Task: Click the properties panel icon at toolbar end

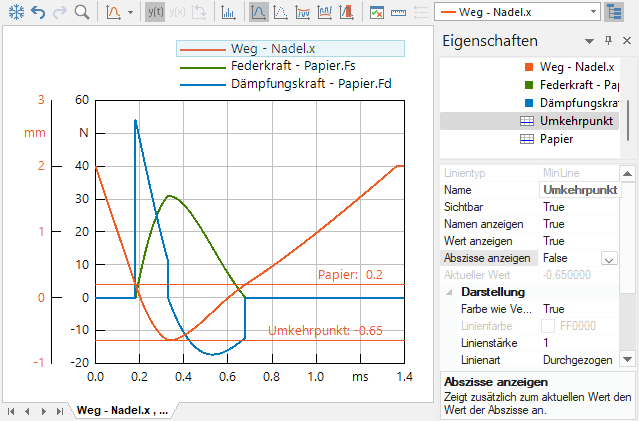Action: click(376, 13)
